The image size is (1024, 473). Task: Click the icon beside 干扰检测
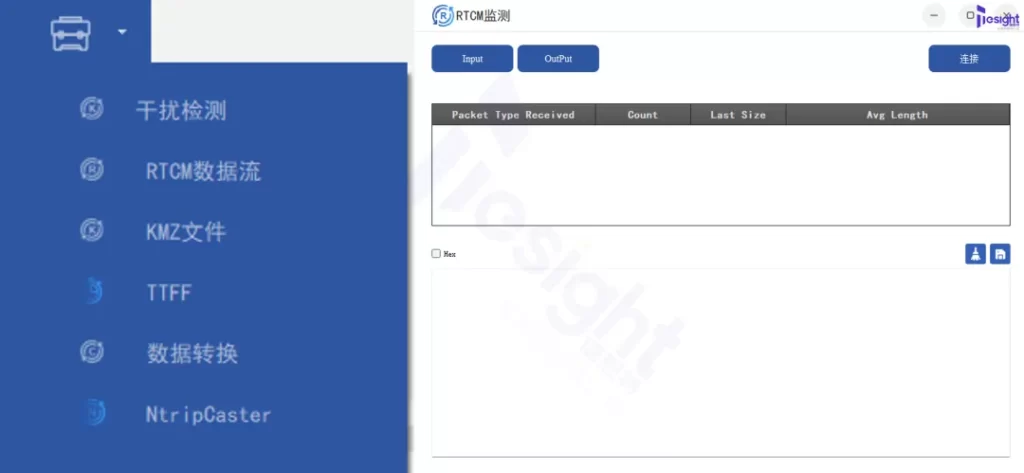click(92, 109)
